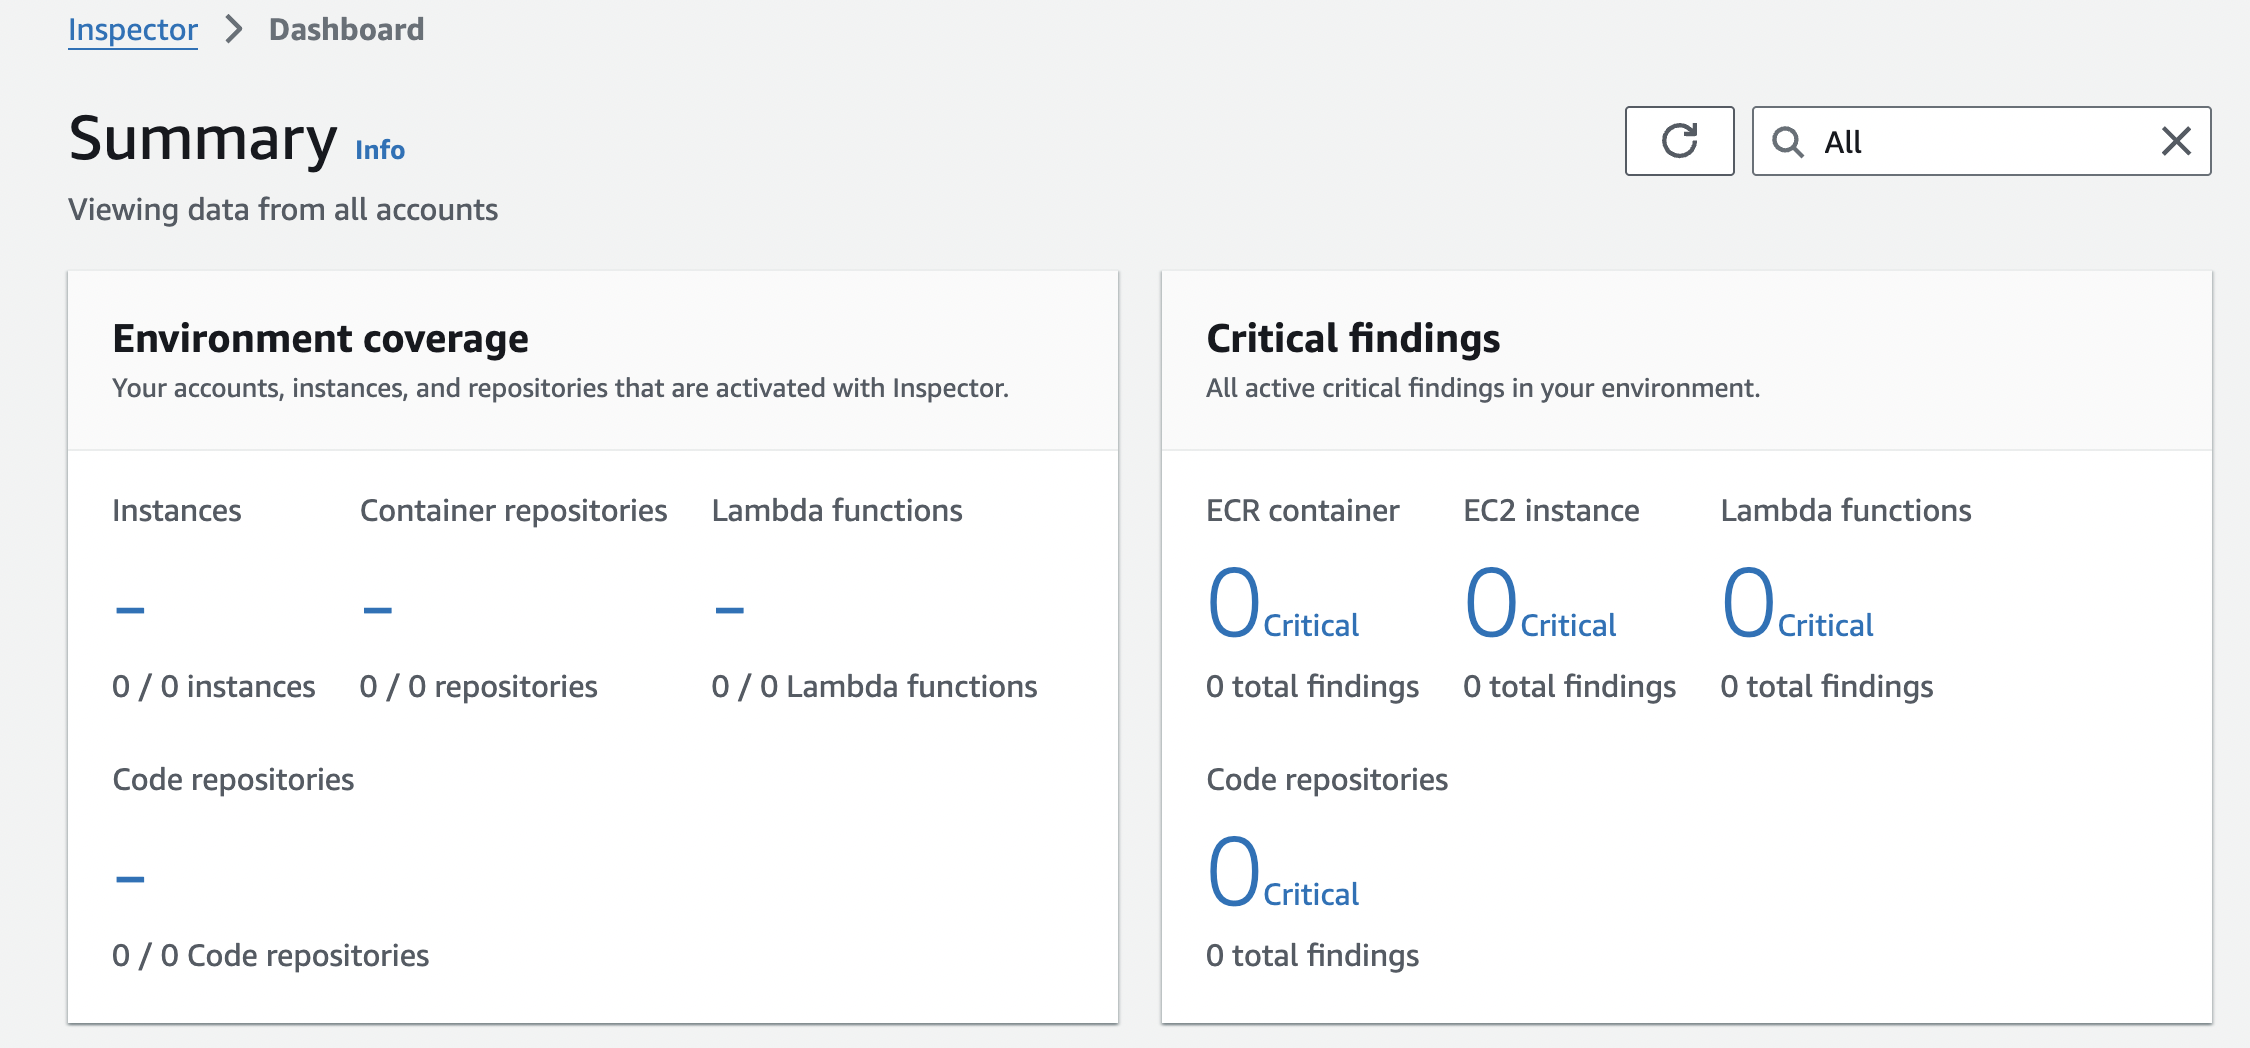Click the Critical findings heading
Viewport: 2250px width, 1048px height.
pyautogui.click(x=1353, y=339)
